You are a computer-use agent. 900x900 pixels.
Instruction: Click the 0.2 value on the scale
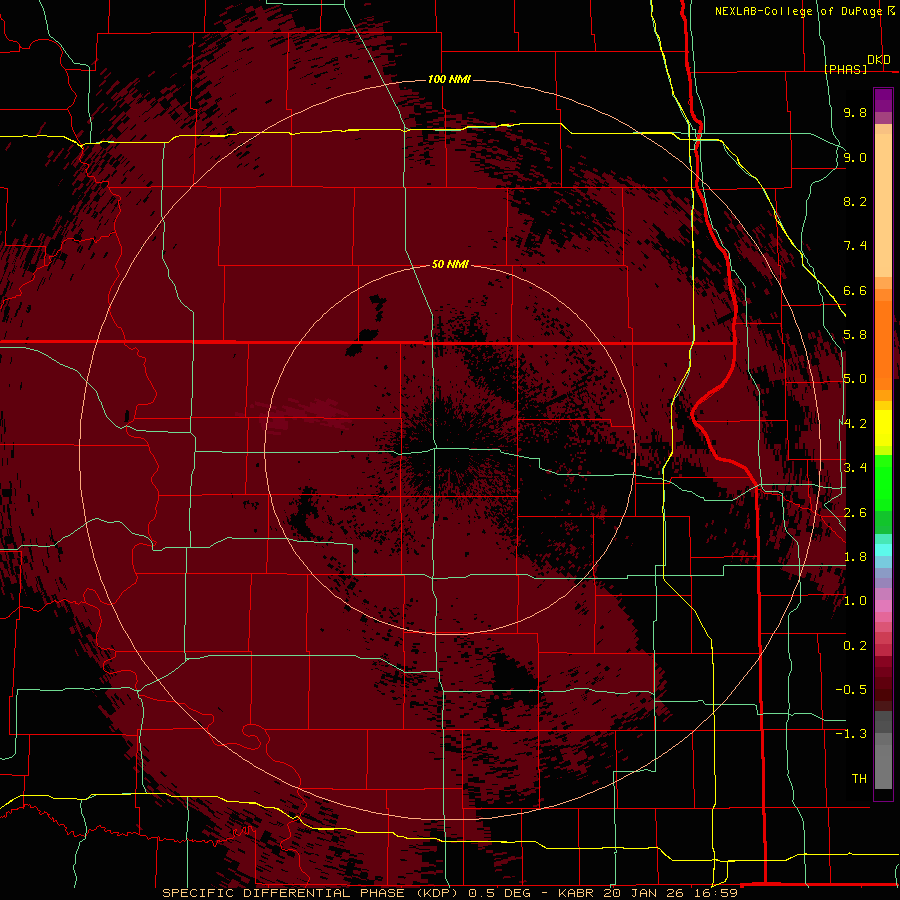tap(855, 646)
